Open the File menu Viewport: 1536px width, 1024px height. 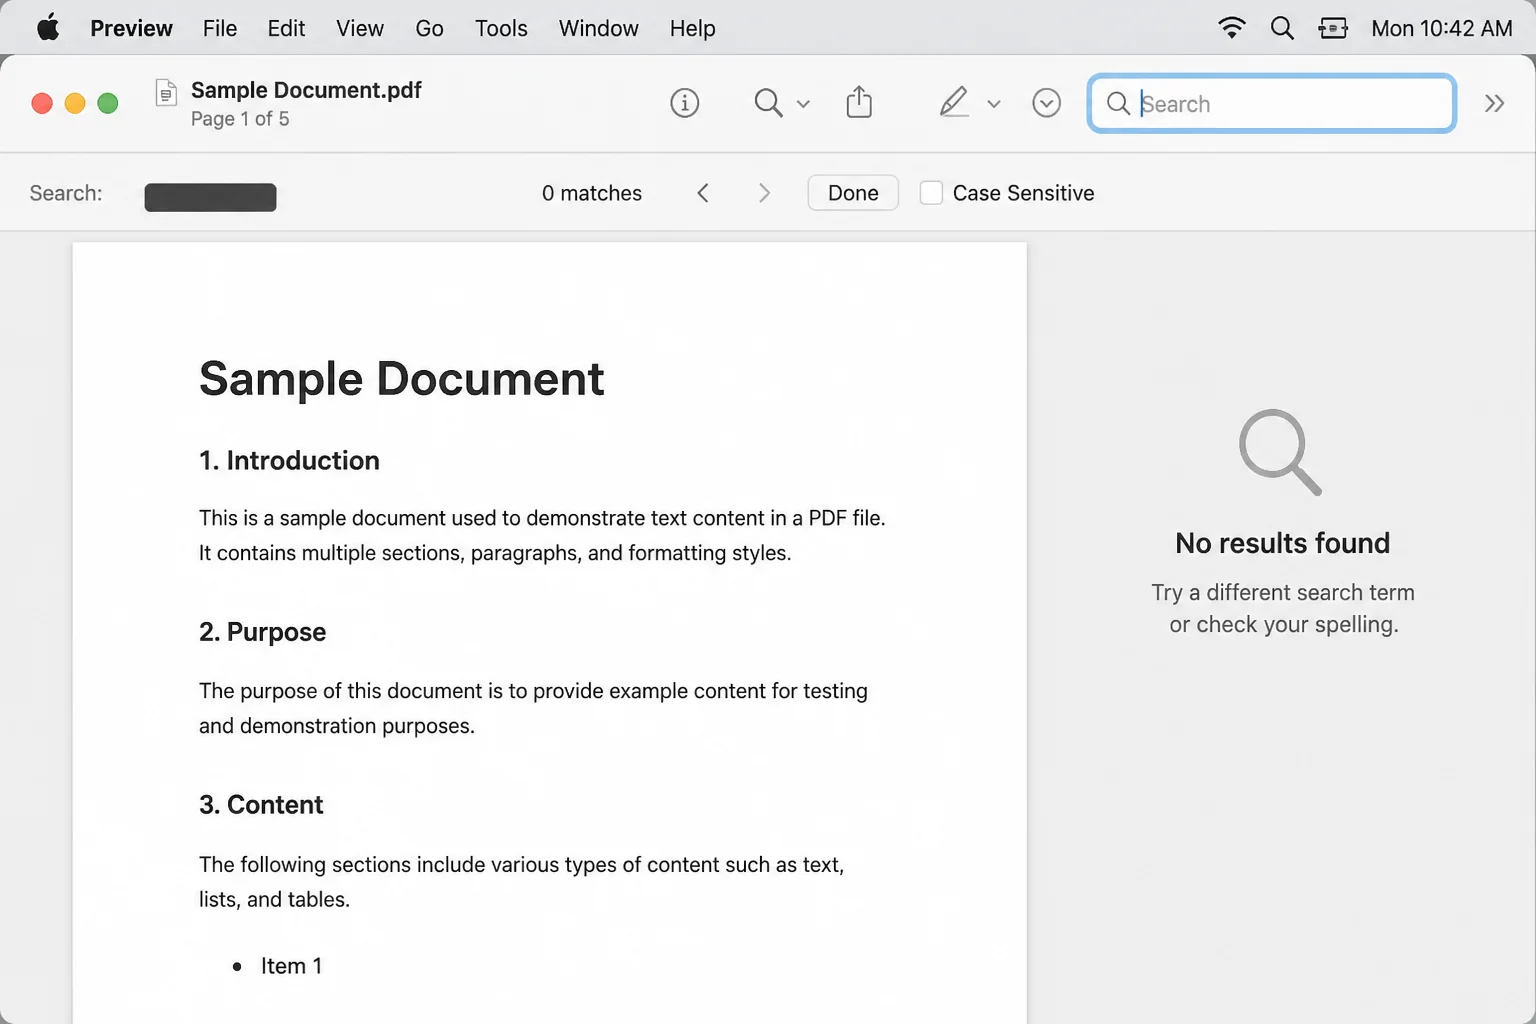coord(220,28)
